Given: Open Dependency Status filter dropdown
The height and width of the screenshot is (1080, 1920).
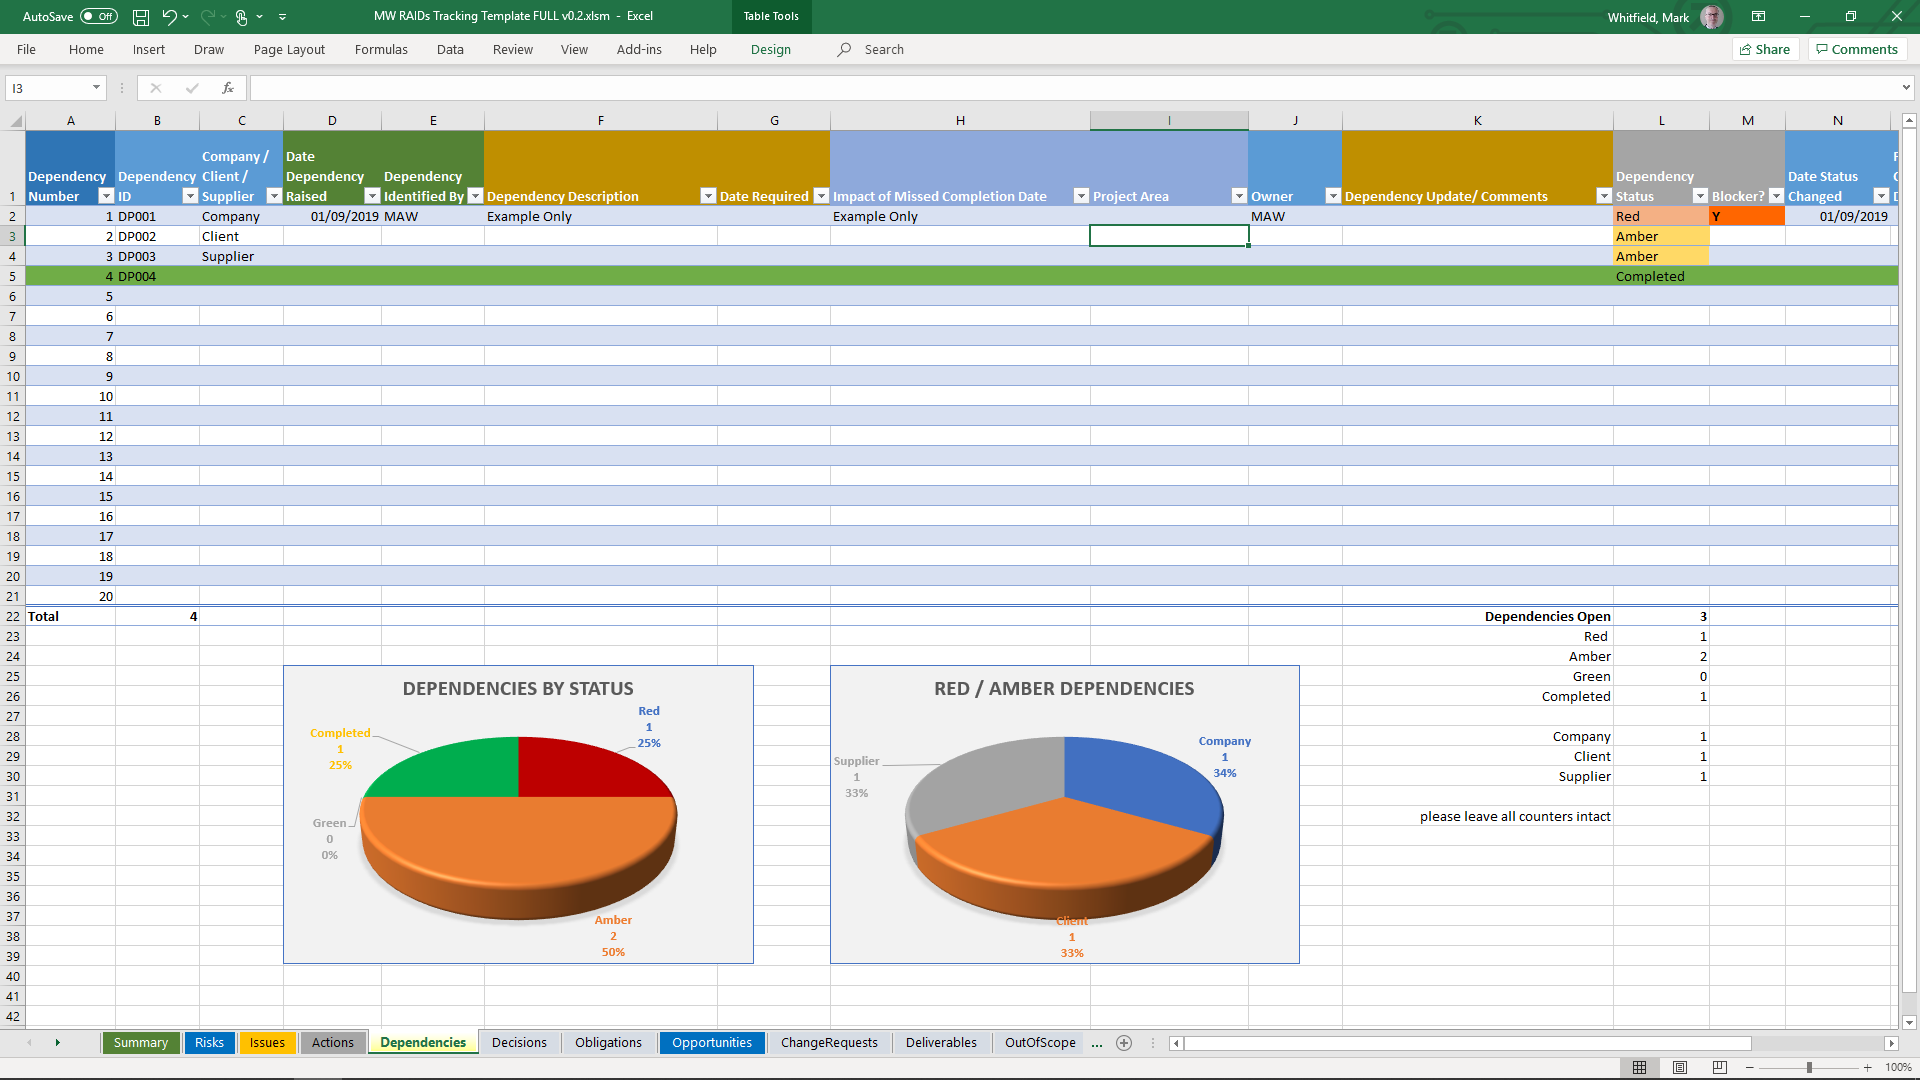Looking at the screenshot, I should pos(1700,196).
